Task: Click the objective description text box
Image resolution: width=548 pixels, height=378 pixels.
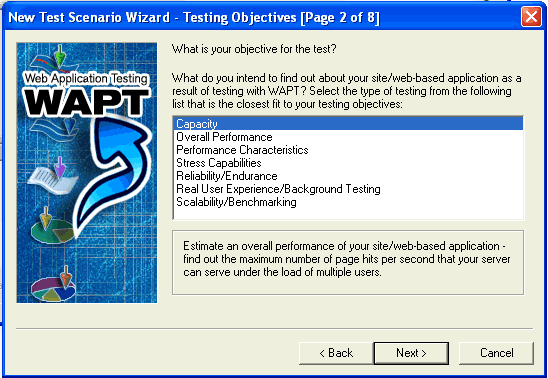Action: [348, 262]
